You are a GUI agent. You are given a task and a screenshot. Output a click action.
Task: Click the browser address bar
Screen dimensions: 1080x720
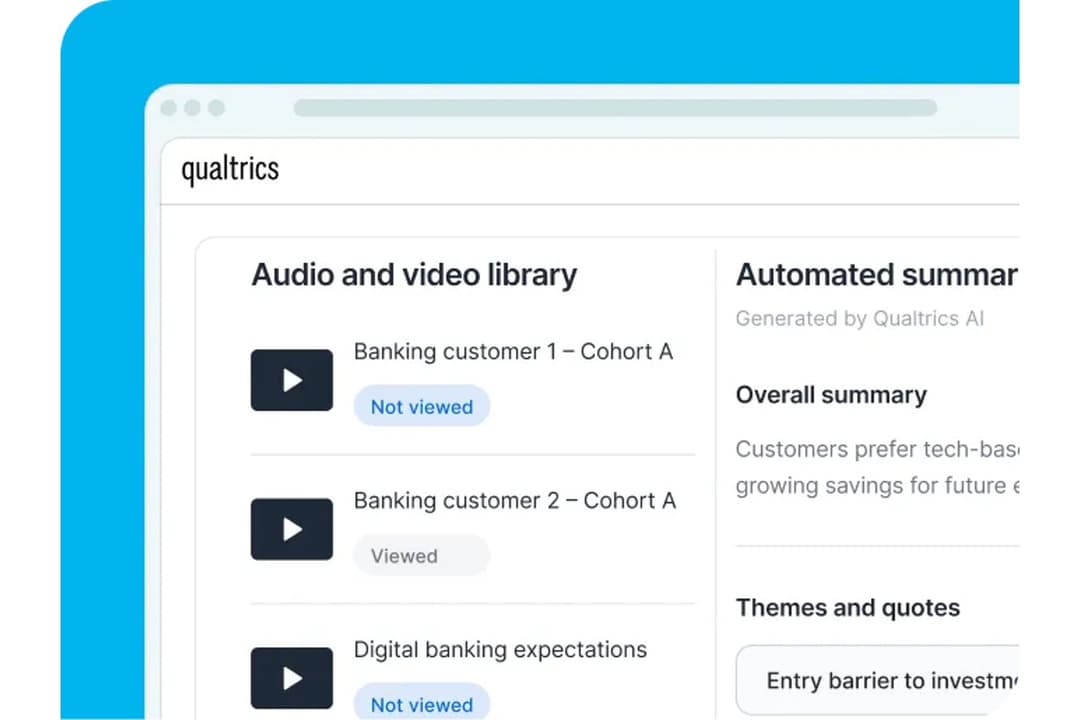click(x=615, y=107)
